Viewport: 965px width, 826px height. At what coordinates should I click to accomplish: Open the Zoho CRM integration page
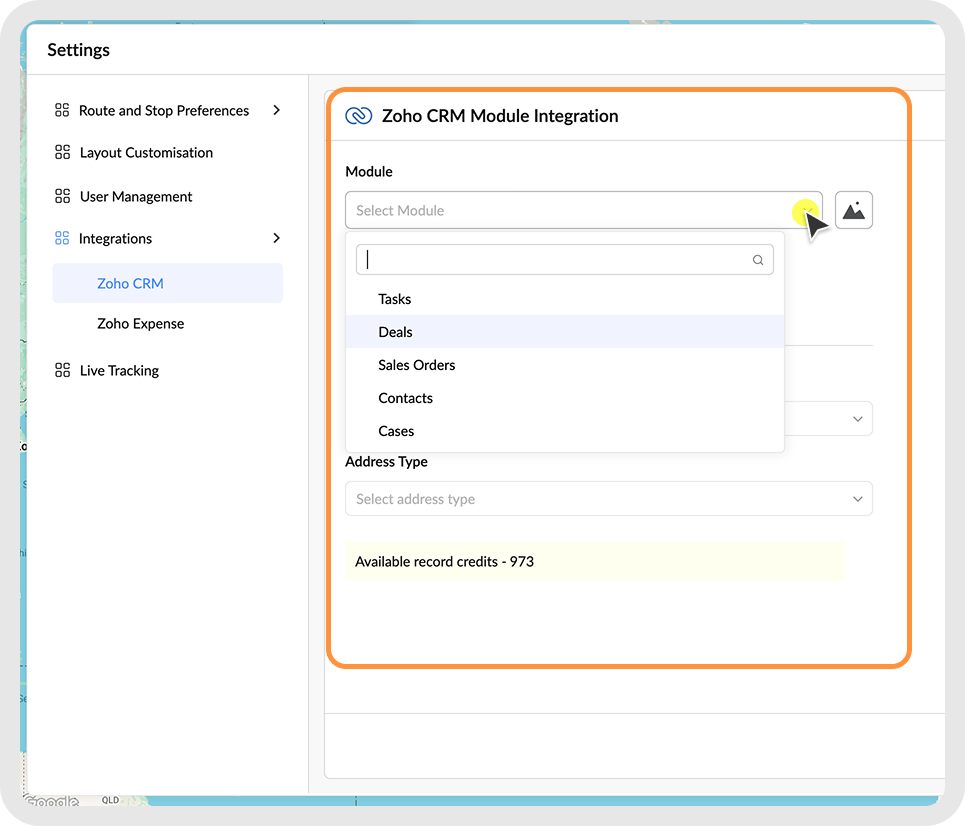coord(130,284)
